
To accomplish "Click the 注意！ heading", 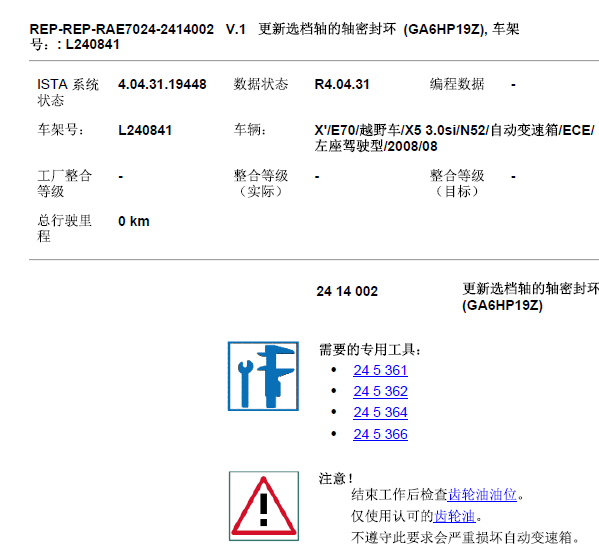I will click(x=336, y=478).
